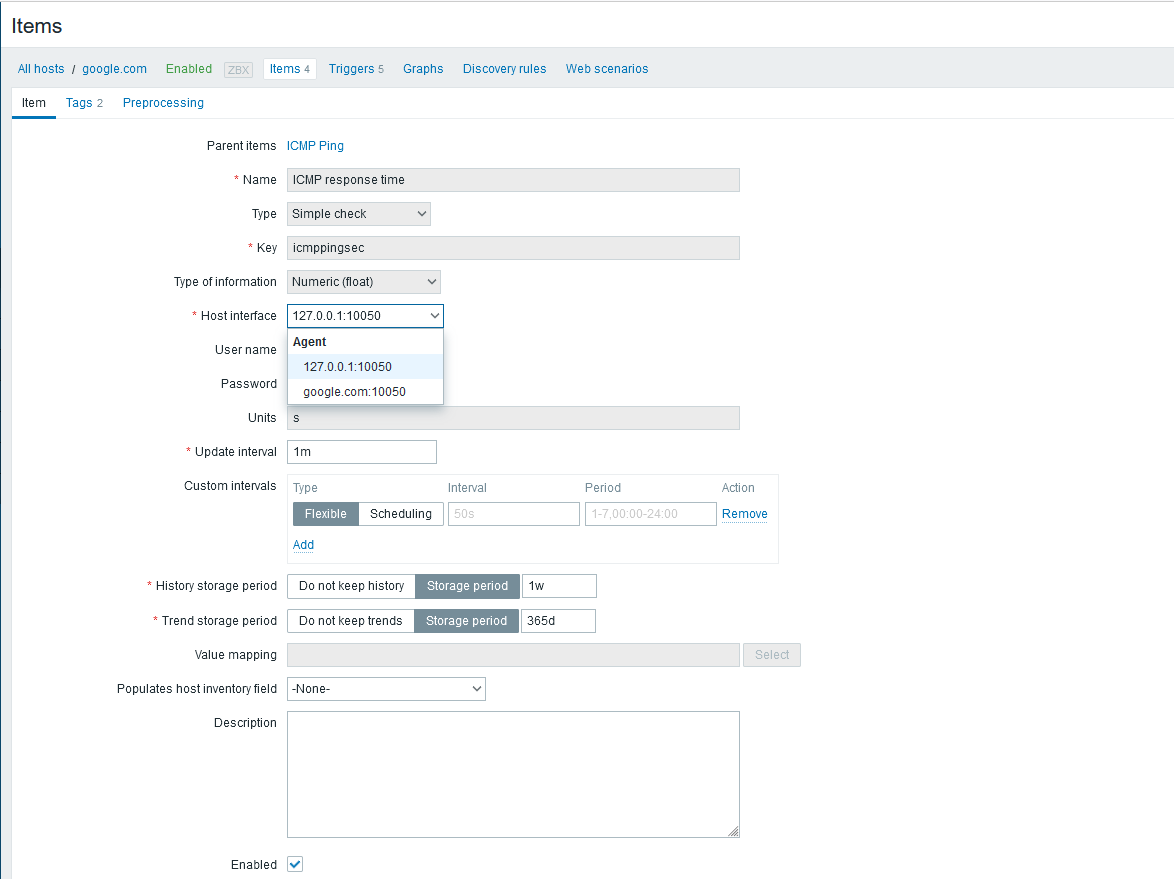Switch to the Tags tab

tap(84, 103)
